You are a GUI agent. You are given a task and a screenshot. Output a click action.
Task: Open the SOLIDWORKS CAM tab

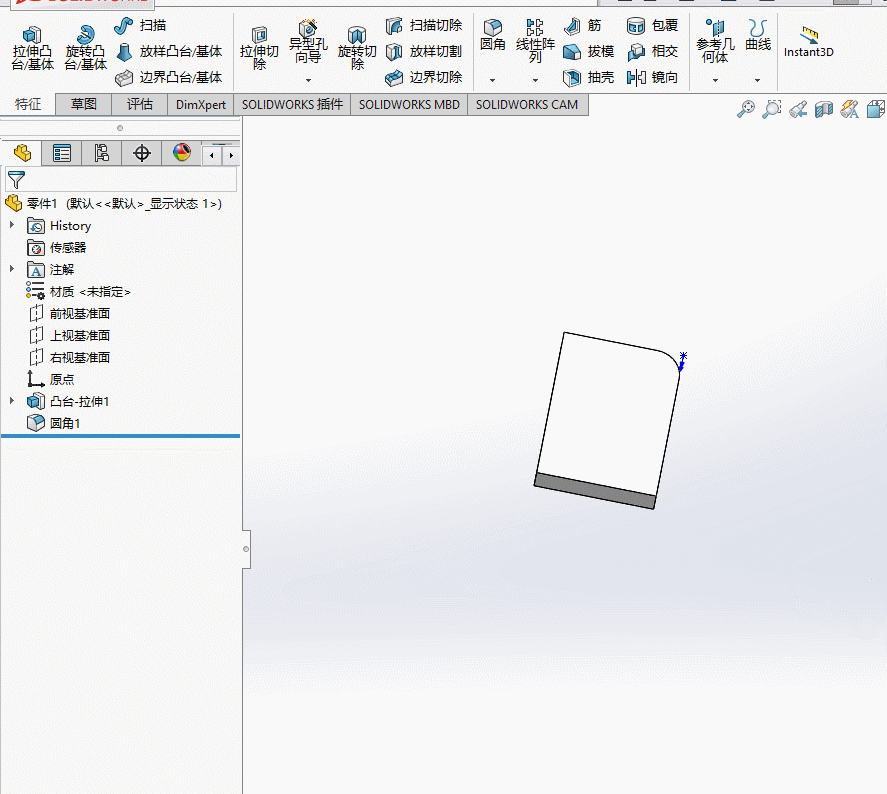(x=527, y=105)
